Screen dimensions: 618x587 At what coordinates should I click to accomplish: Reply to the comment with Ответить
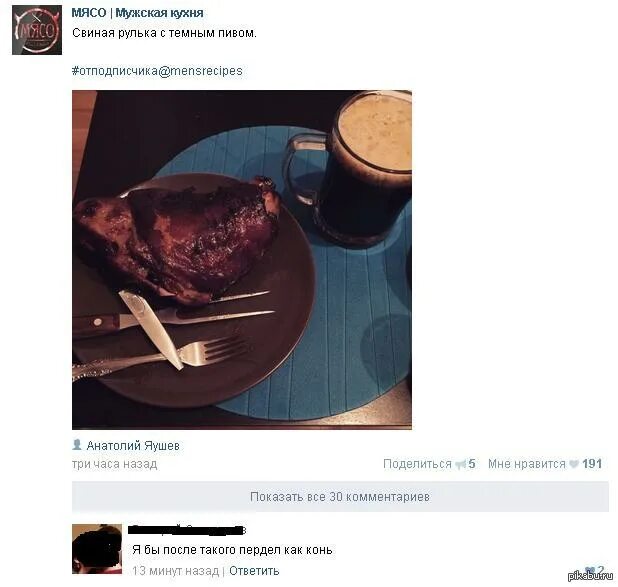point(254,570)
